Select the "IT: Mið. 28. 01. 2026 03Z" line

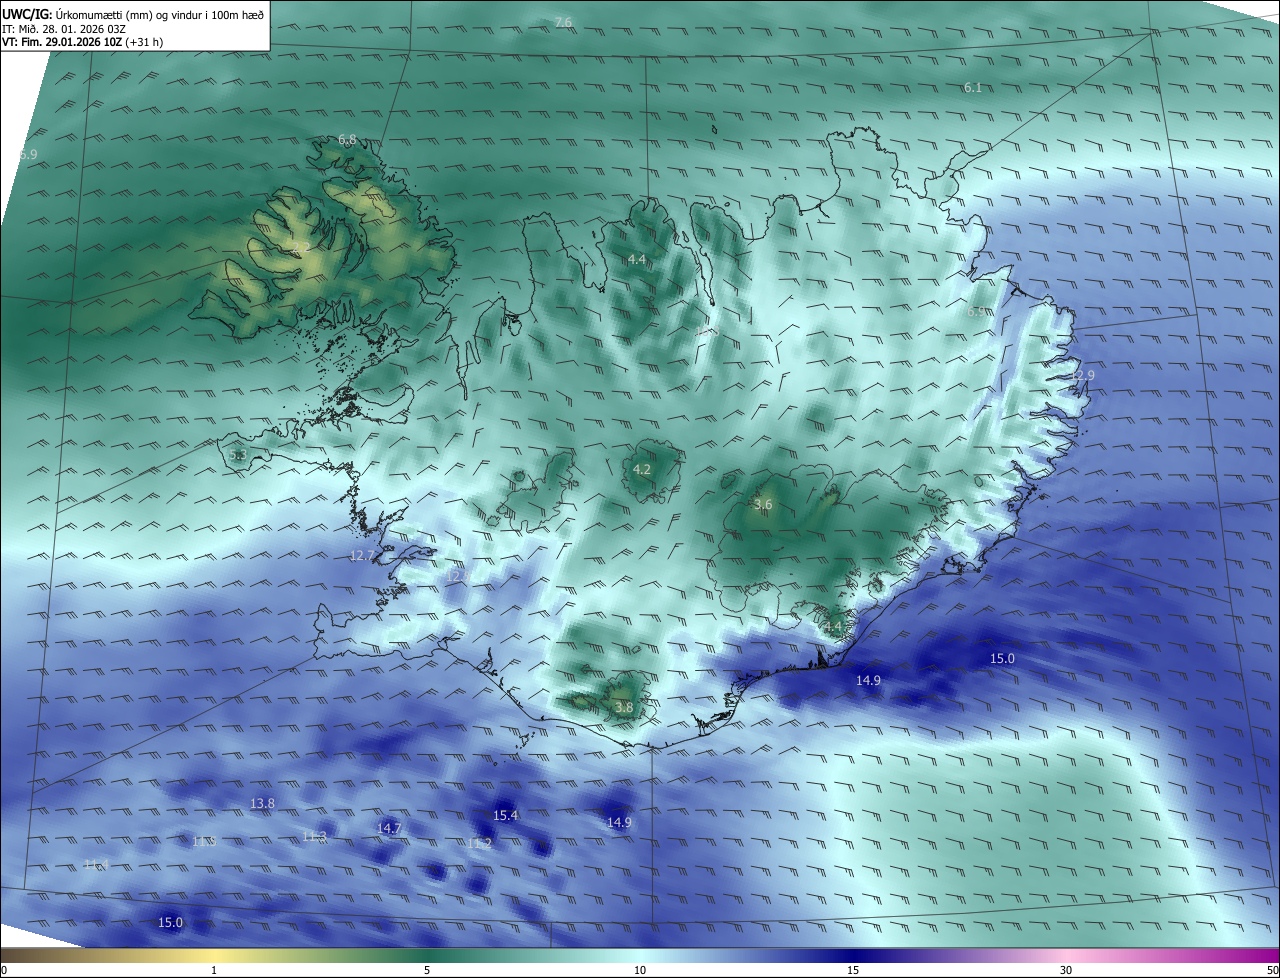pos(64,29)
